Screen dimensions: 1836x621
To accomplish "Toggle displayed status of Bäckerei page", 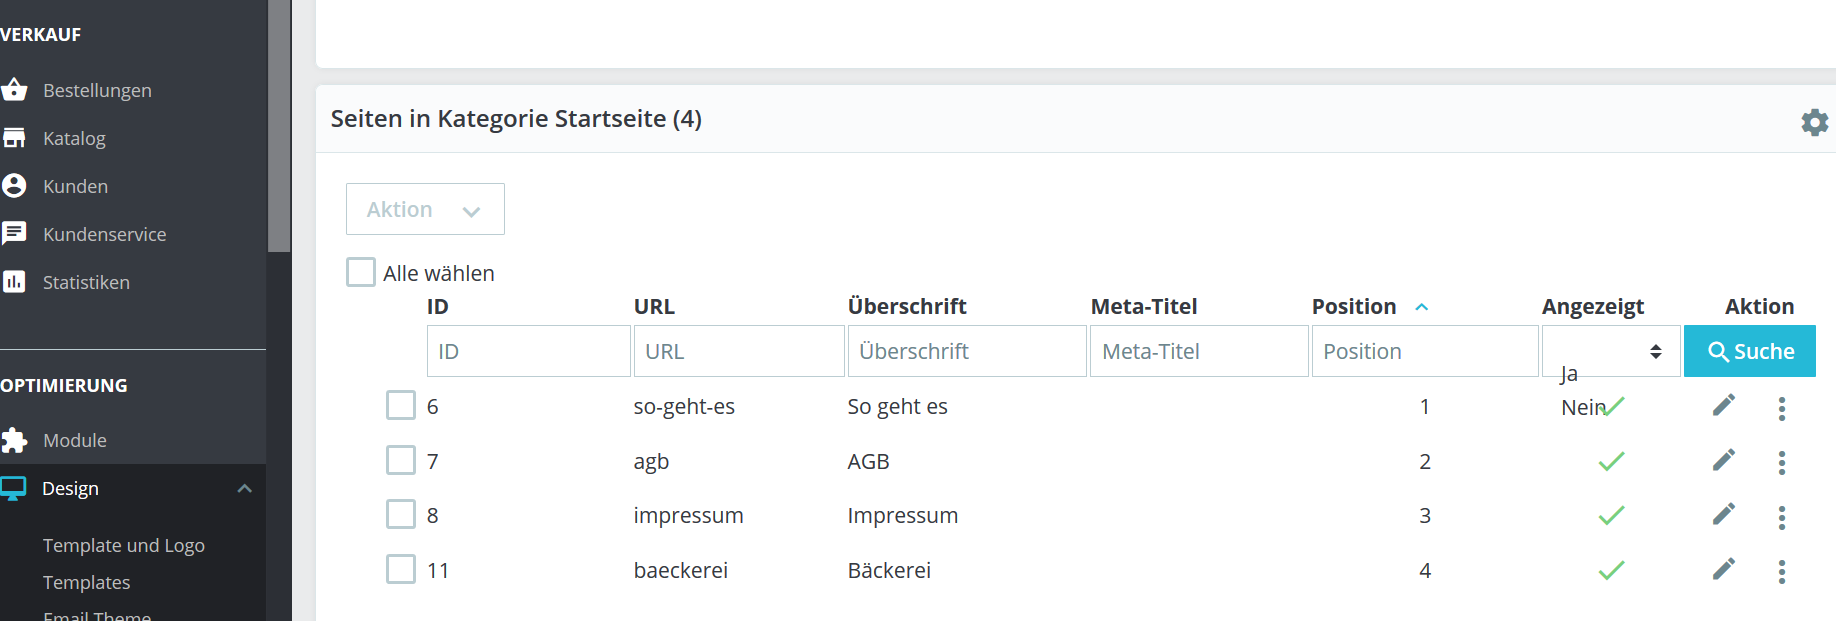I will 1611,571.
